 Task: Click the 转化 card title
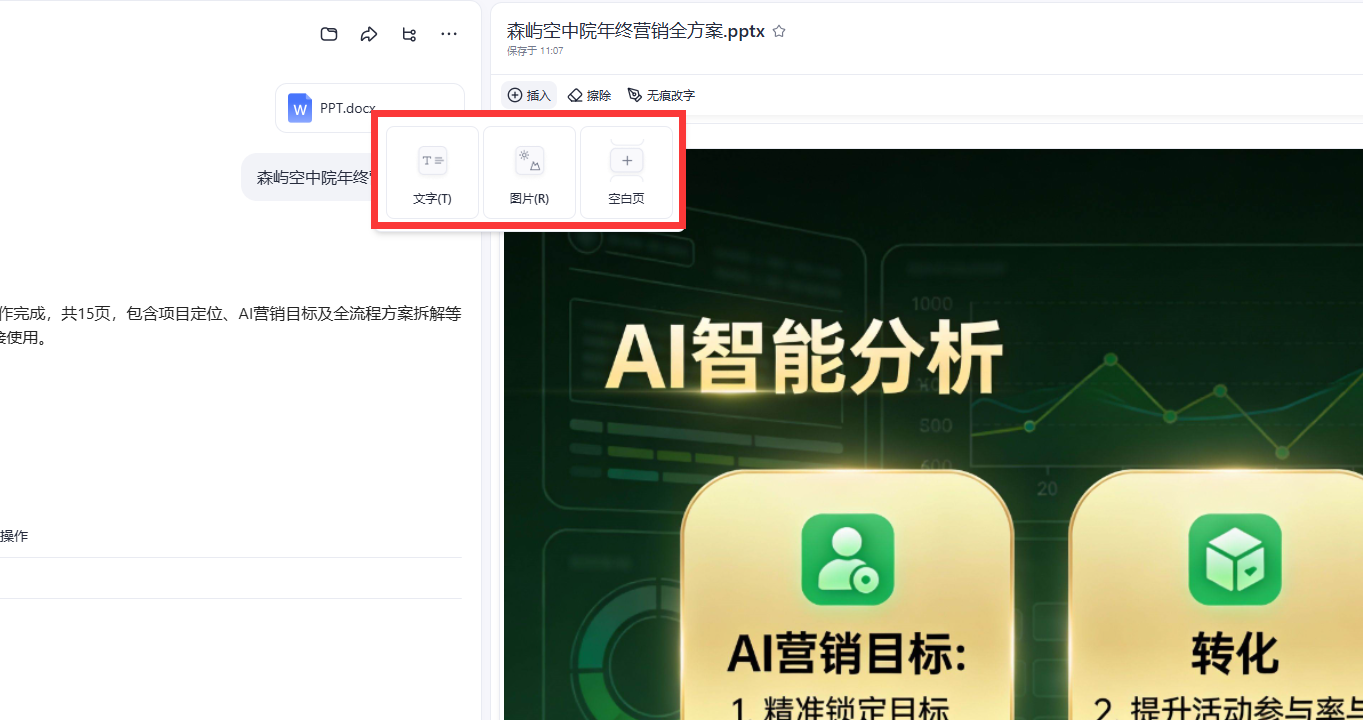(x=1234, y=653)
